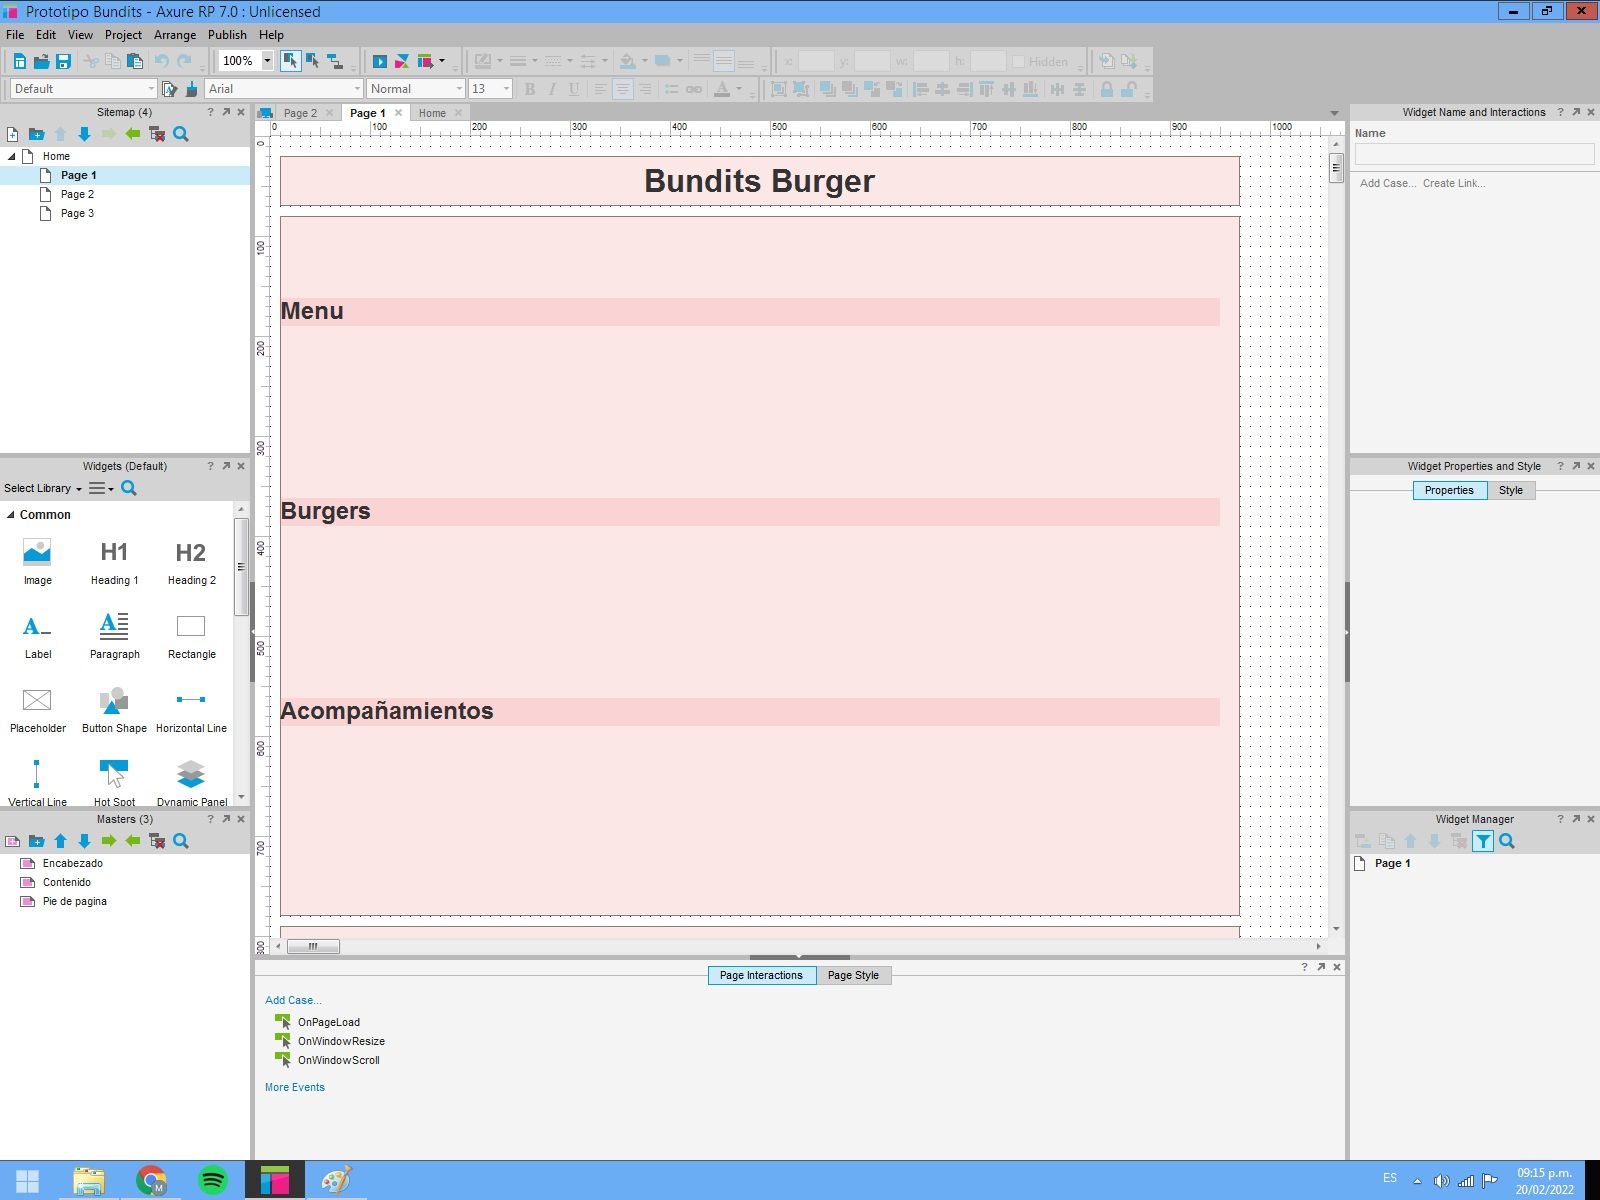Open the Select Library dropdown
The width and height of the screenshot is (1600, 1200).
pyautogui.click(x=43, y=488)
